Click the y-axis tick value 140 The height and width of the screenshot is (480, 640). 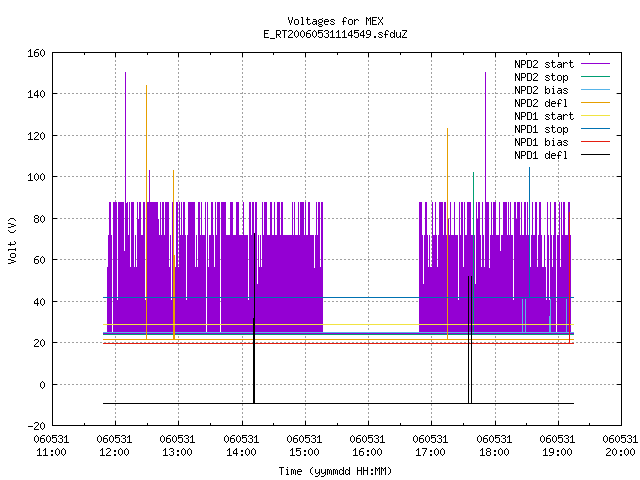click(36, 94)
